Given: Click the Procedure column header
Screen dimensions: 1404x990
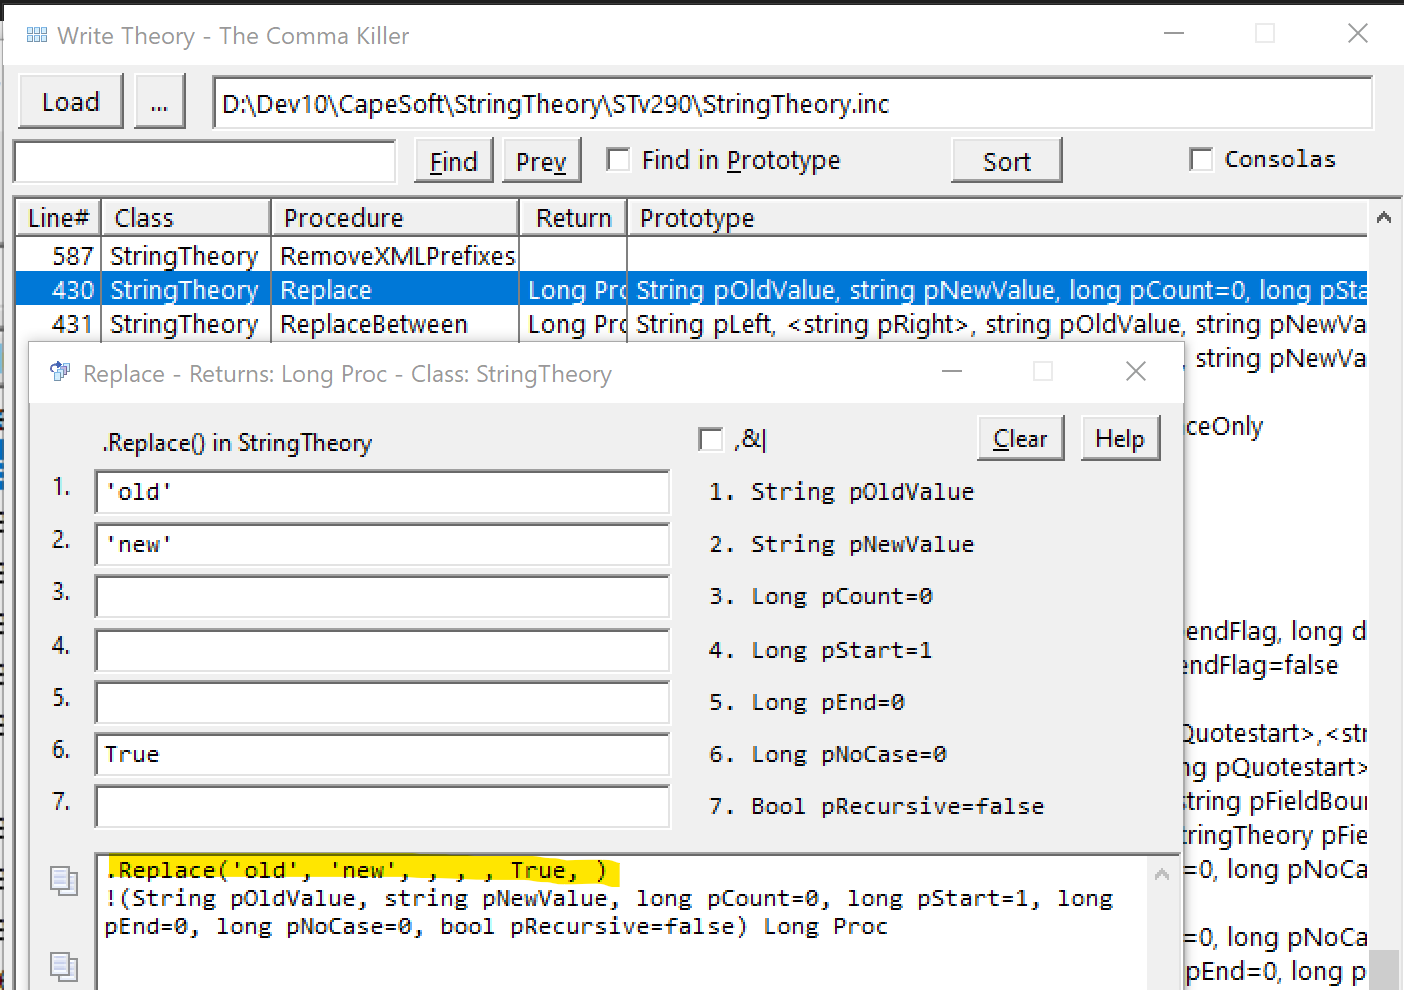Looking at the screenshot, I should tap(394, 218).
